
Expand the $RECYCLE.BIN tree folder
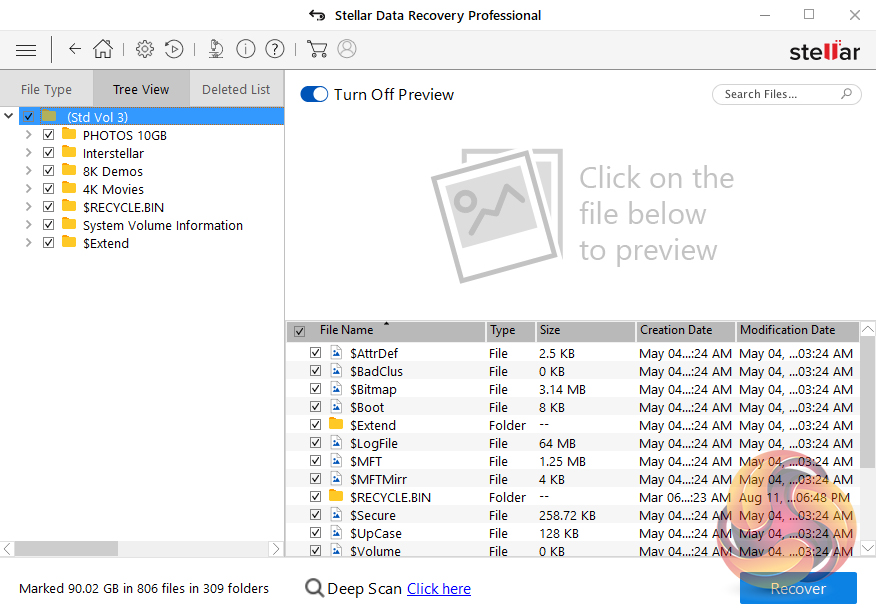[x=28, y=207]
